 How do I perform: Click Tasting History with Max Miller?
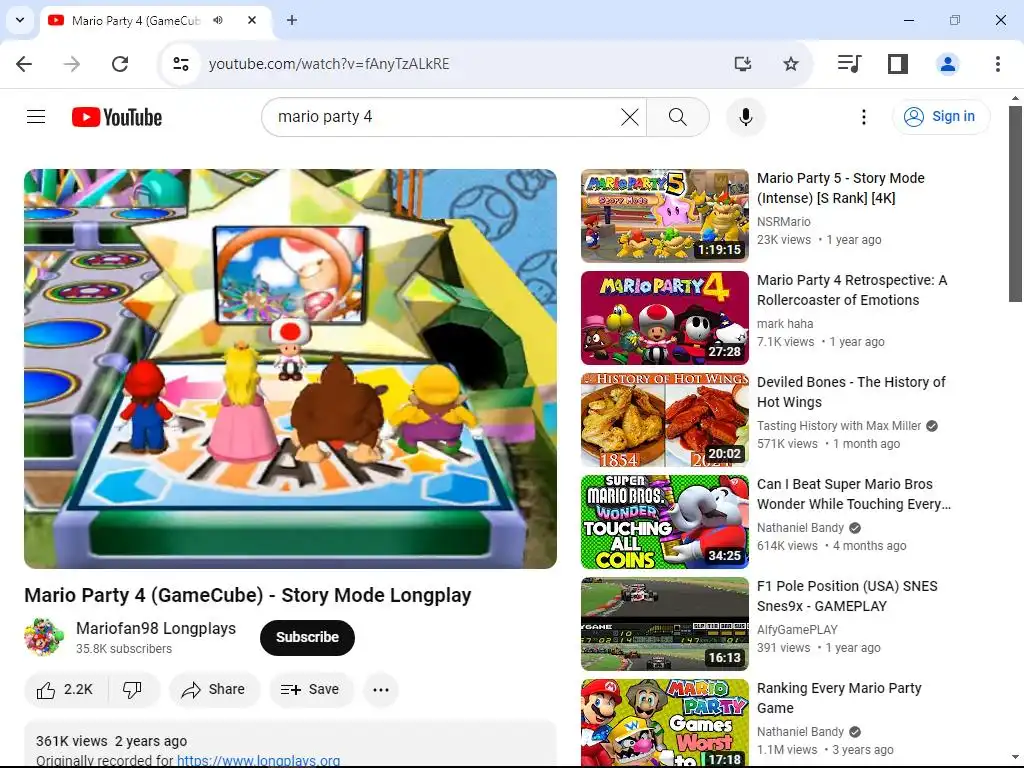pos(839,426)
